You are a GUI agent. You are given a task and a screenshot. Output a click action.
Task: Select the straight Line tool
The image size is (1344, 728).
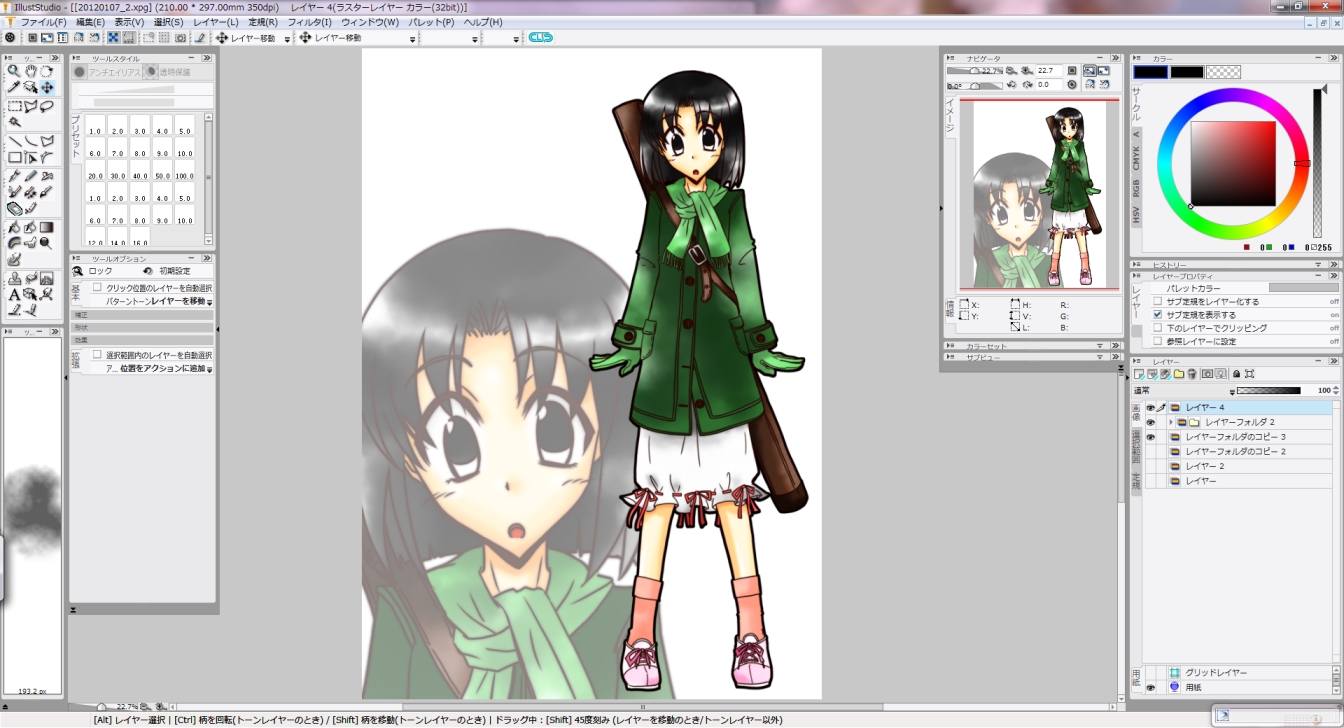pyautogui.click(x=14, y=141)
